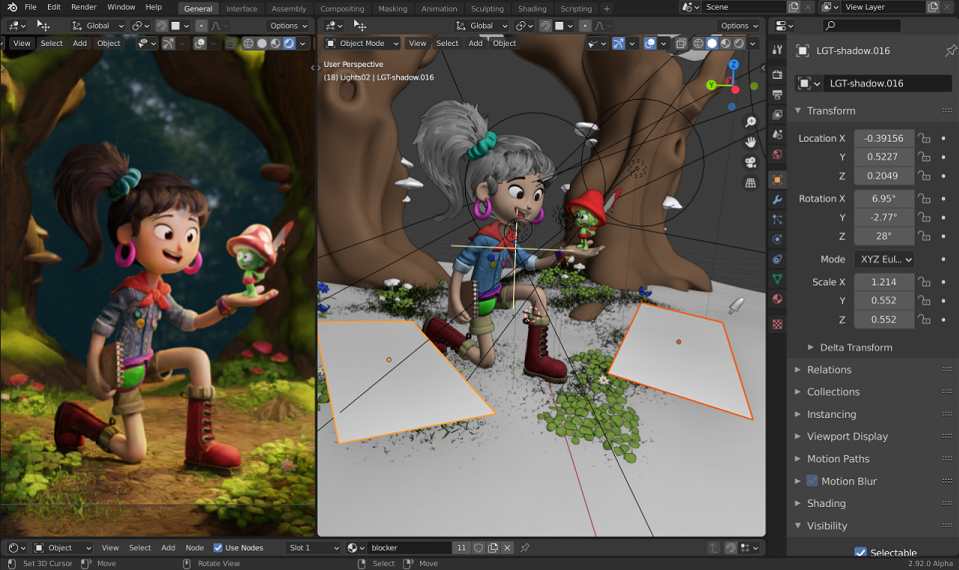The width and height of the screenshot is (959, 570).
Task: Enable solid shading in right viewport
Action: [x=712, y=43]
